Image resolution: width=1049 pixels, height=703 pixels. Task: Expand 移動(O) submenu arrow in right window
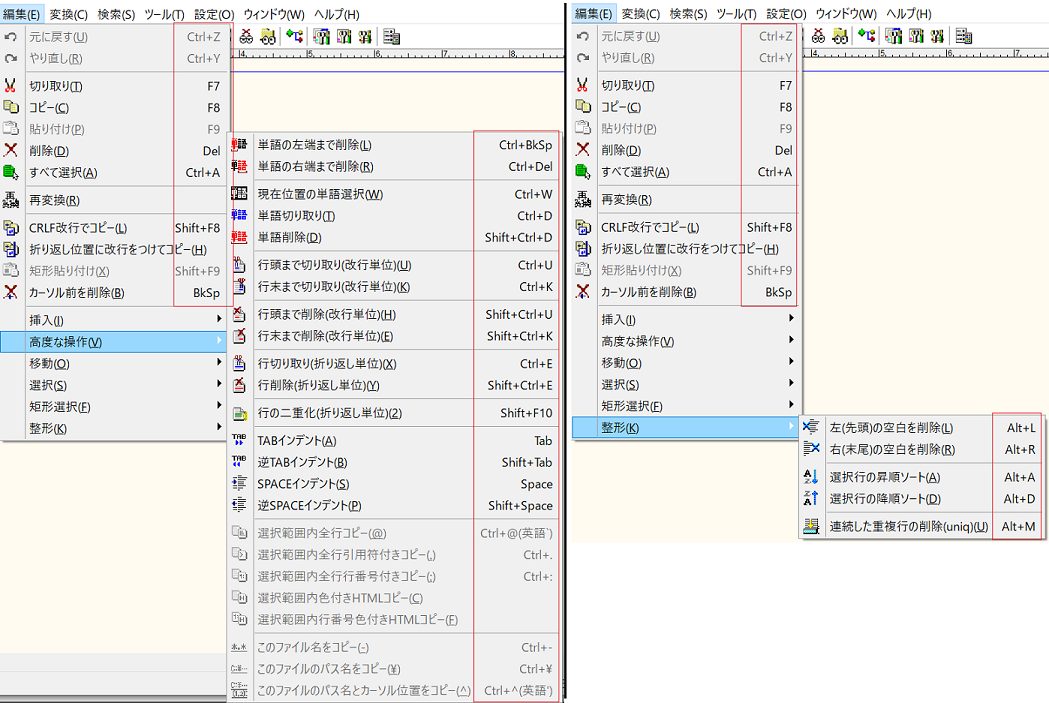click(x=791, y=361)
